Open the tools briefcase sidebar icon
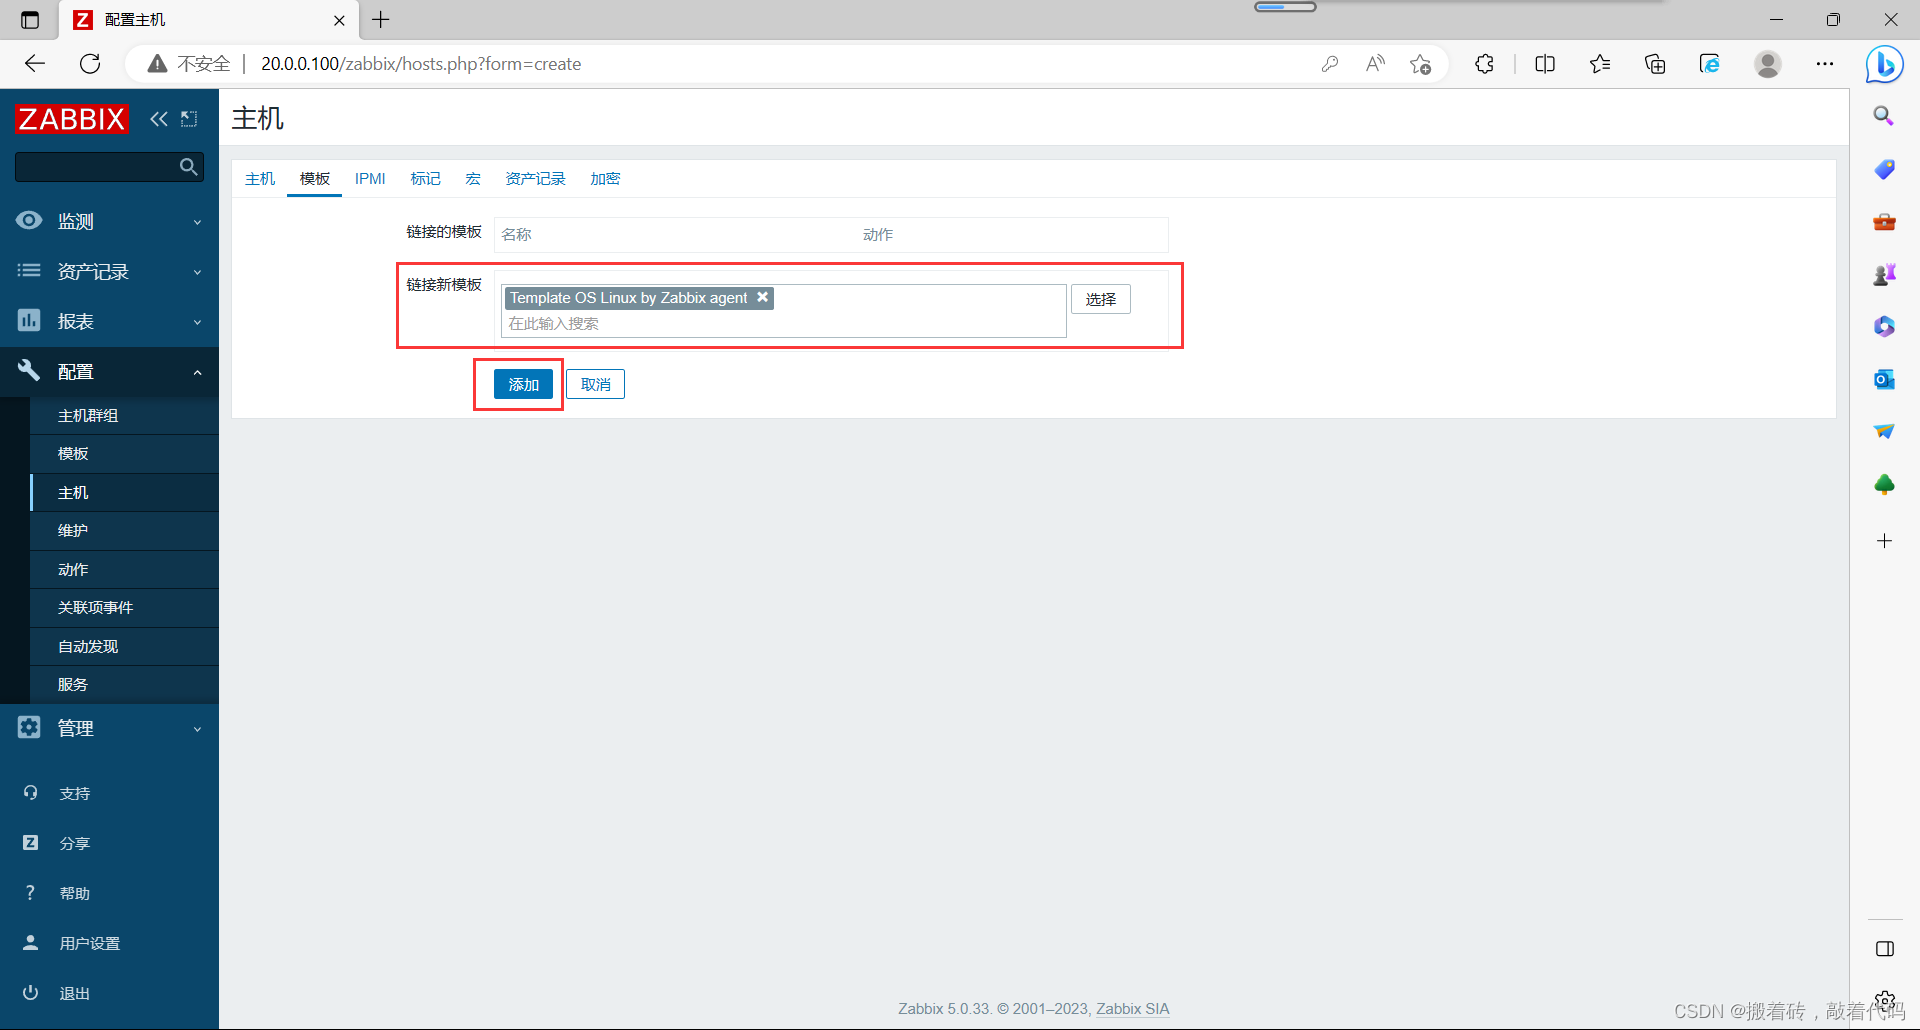Screen dimensions: 1920x1030 pos(1884,221)
